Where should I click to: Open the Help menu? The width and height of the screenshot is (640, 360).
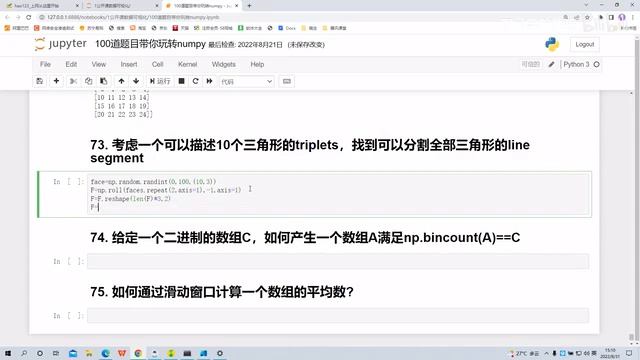[x=257, y=64]
